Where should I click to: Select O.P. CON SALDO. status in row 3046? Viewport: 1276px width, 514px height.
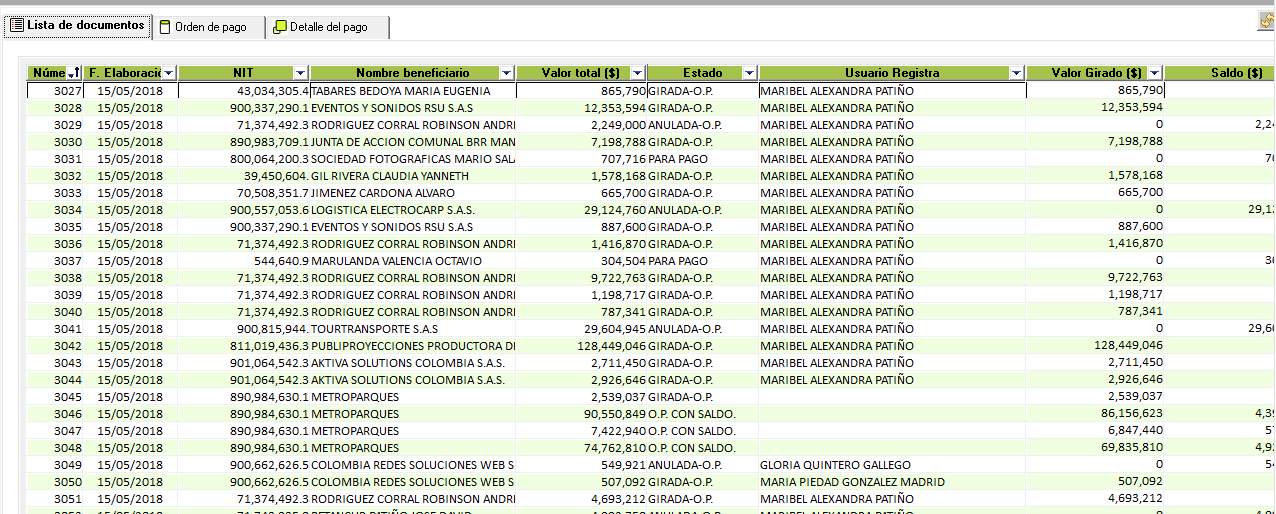coord(692,414)
